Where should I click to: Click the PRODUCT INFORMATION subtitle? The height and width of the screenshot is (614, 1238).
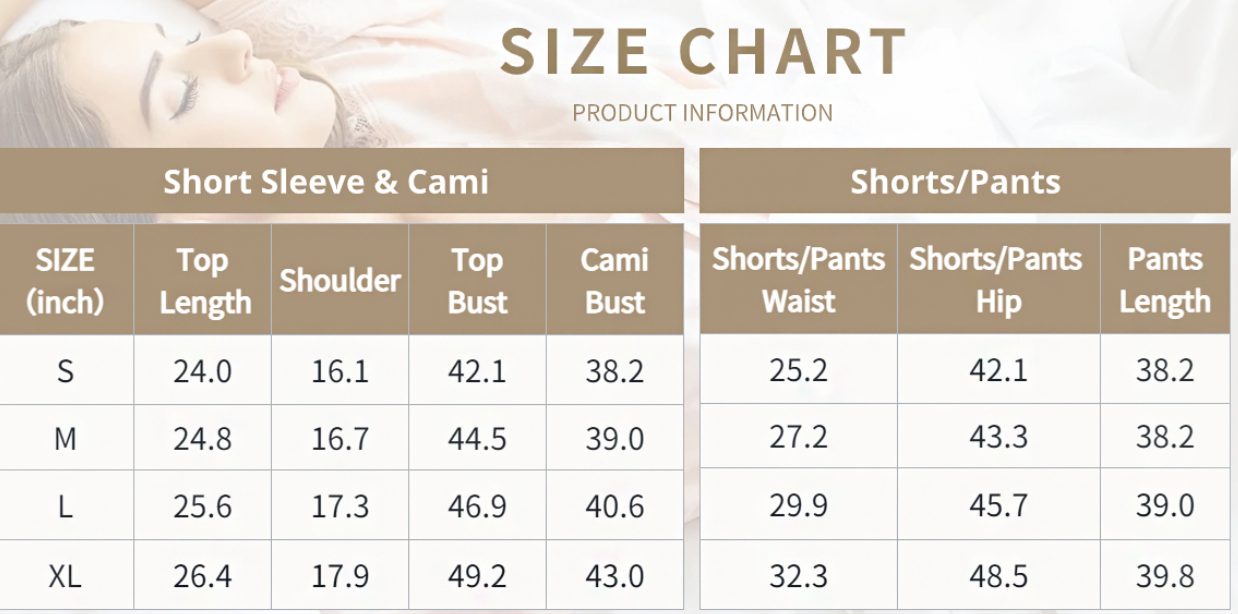pyautogui.click(x=702, y=113)
